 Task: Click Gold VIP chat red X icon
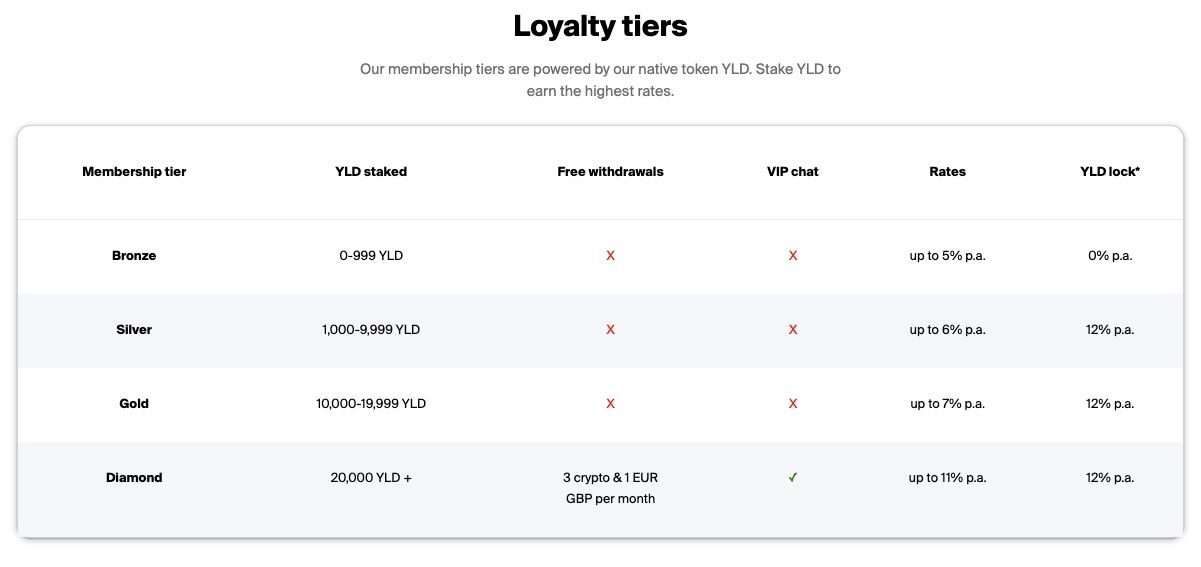click(793, 404)
